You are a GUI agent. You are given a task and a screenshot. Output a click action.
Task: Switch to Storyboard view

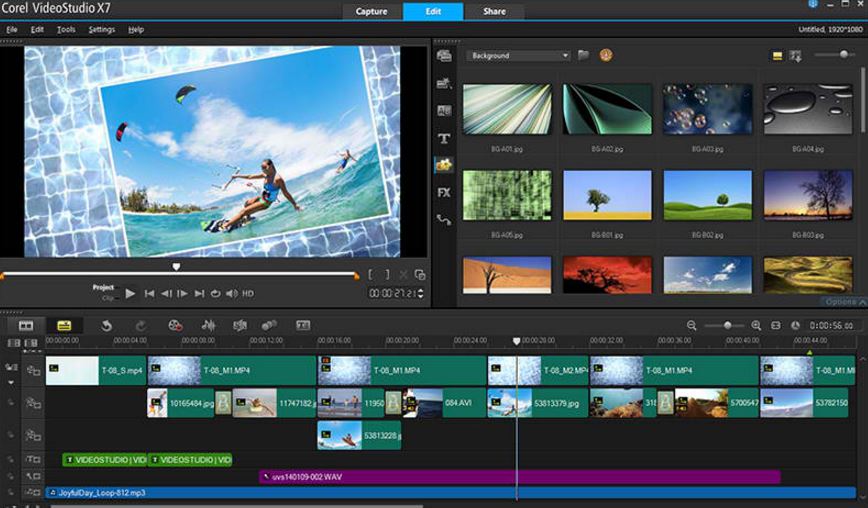pyautogui.click(x=26, y=325)
